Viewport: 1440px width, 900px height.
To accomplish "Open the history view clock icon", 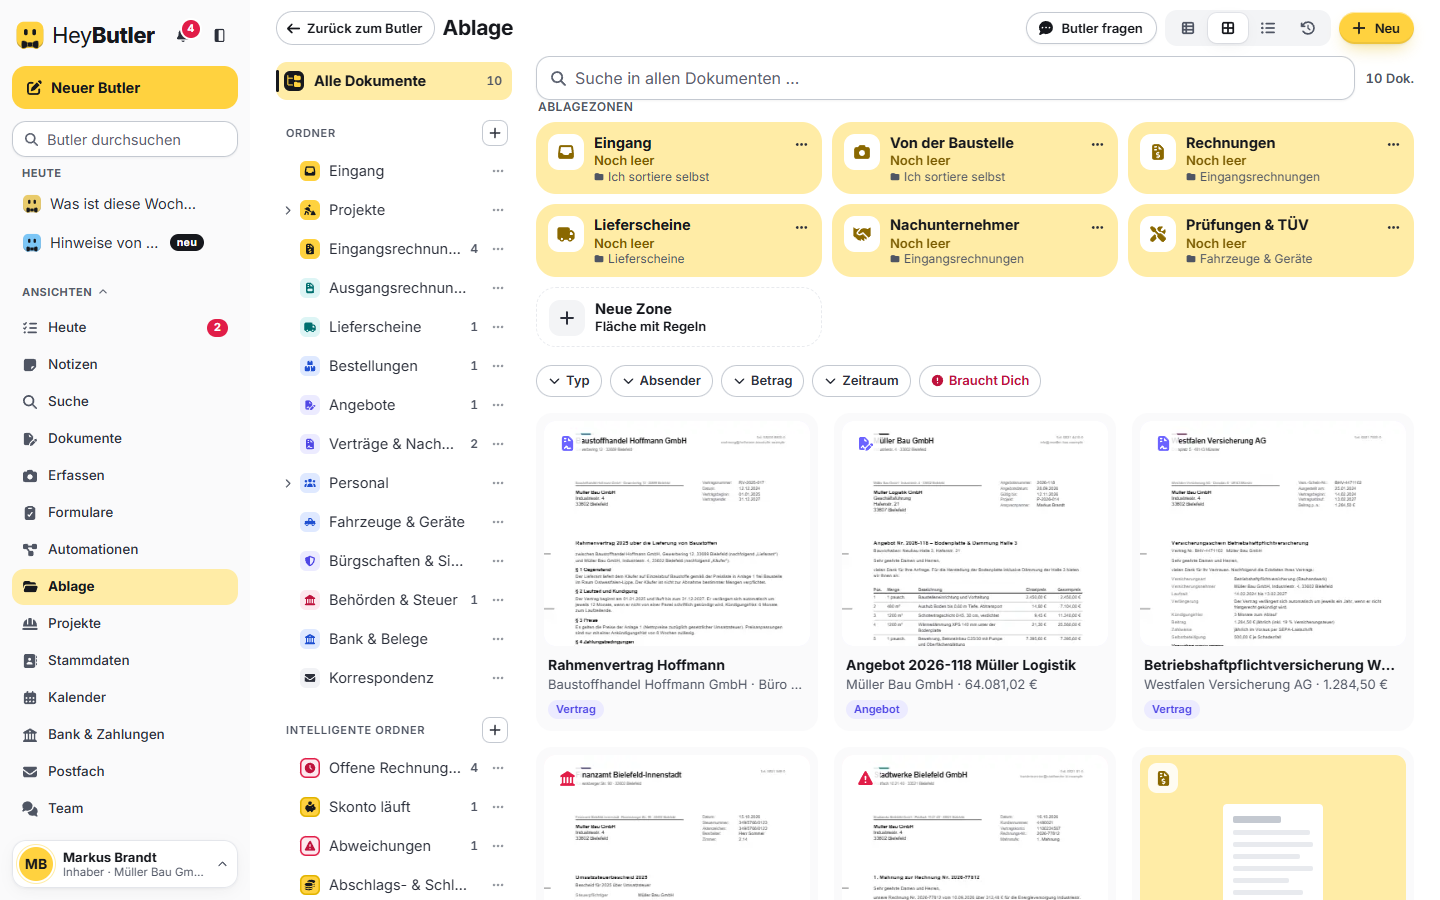I will [x=1308, y=28].
